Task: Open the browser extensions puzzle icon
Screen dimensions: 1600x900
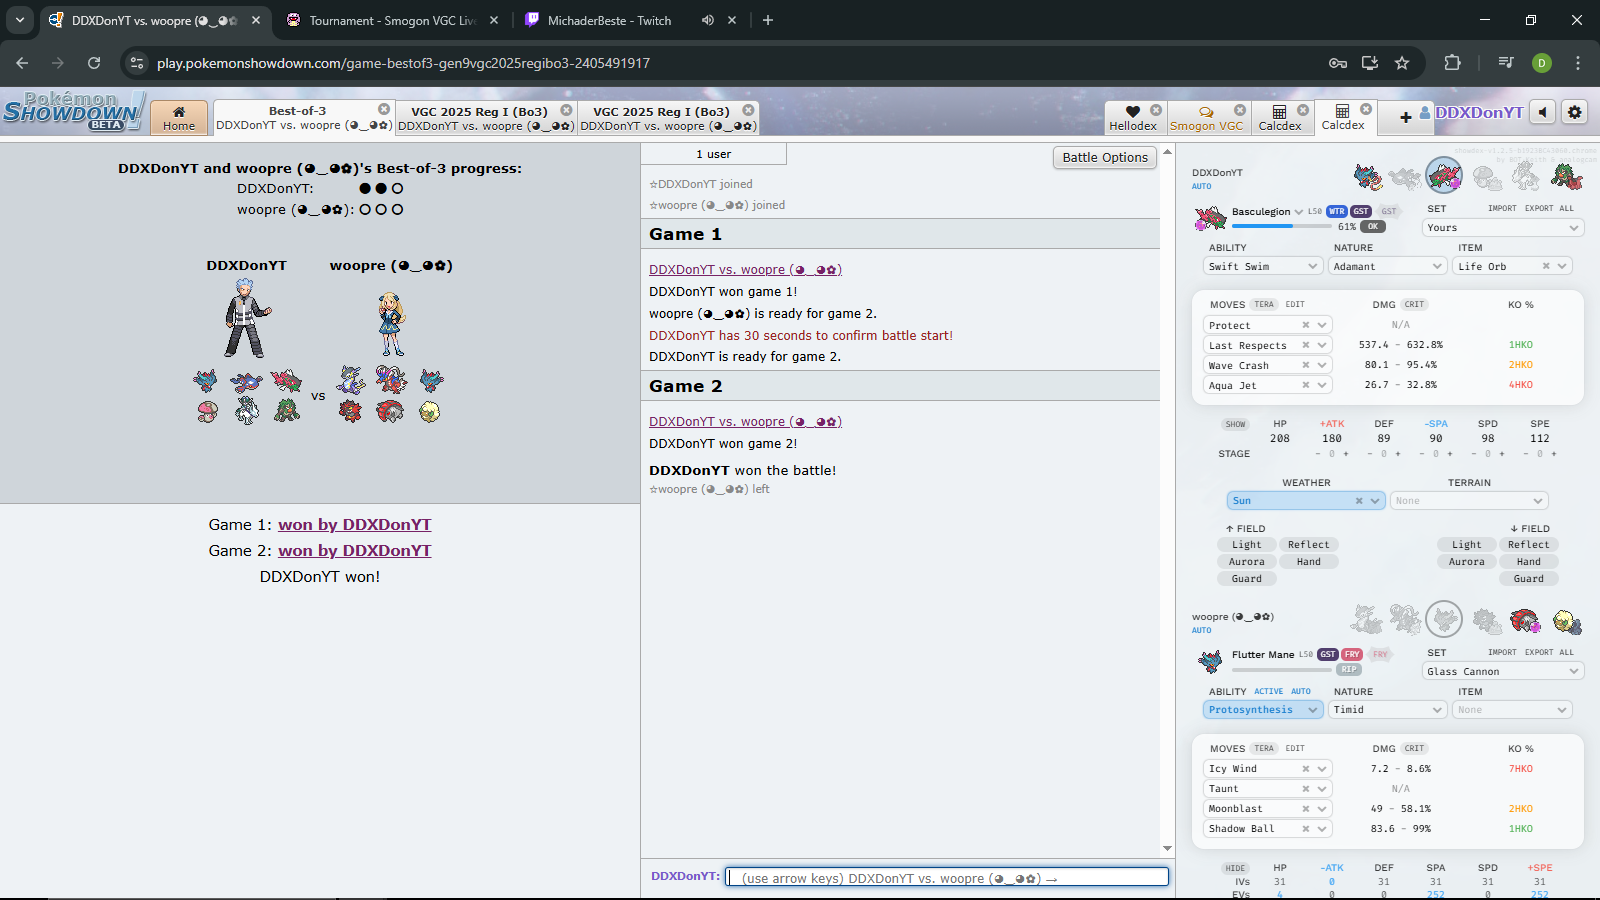Action: (x=1453, y=63)
